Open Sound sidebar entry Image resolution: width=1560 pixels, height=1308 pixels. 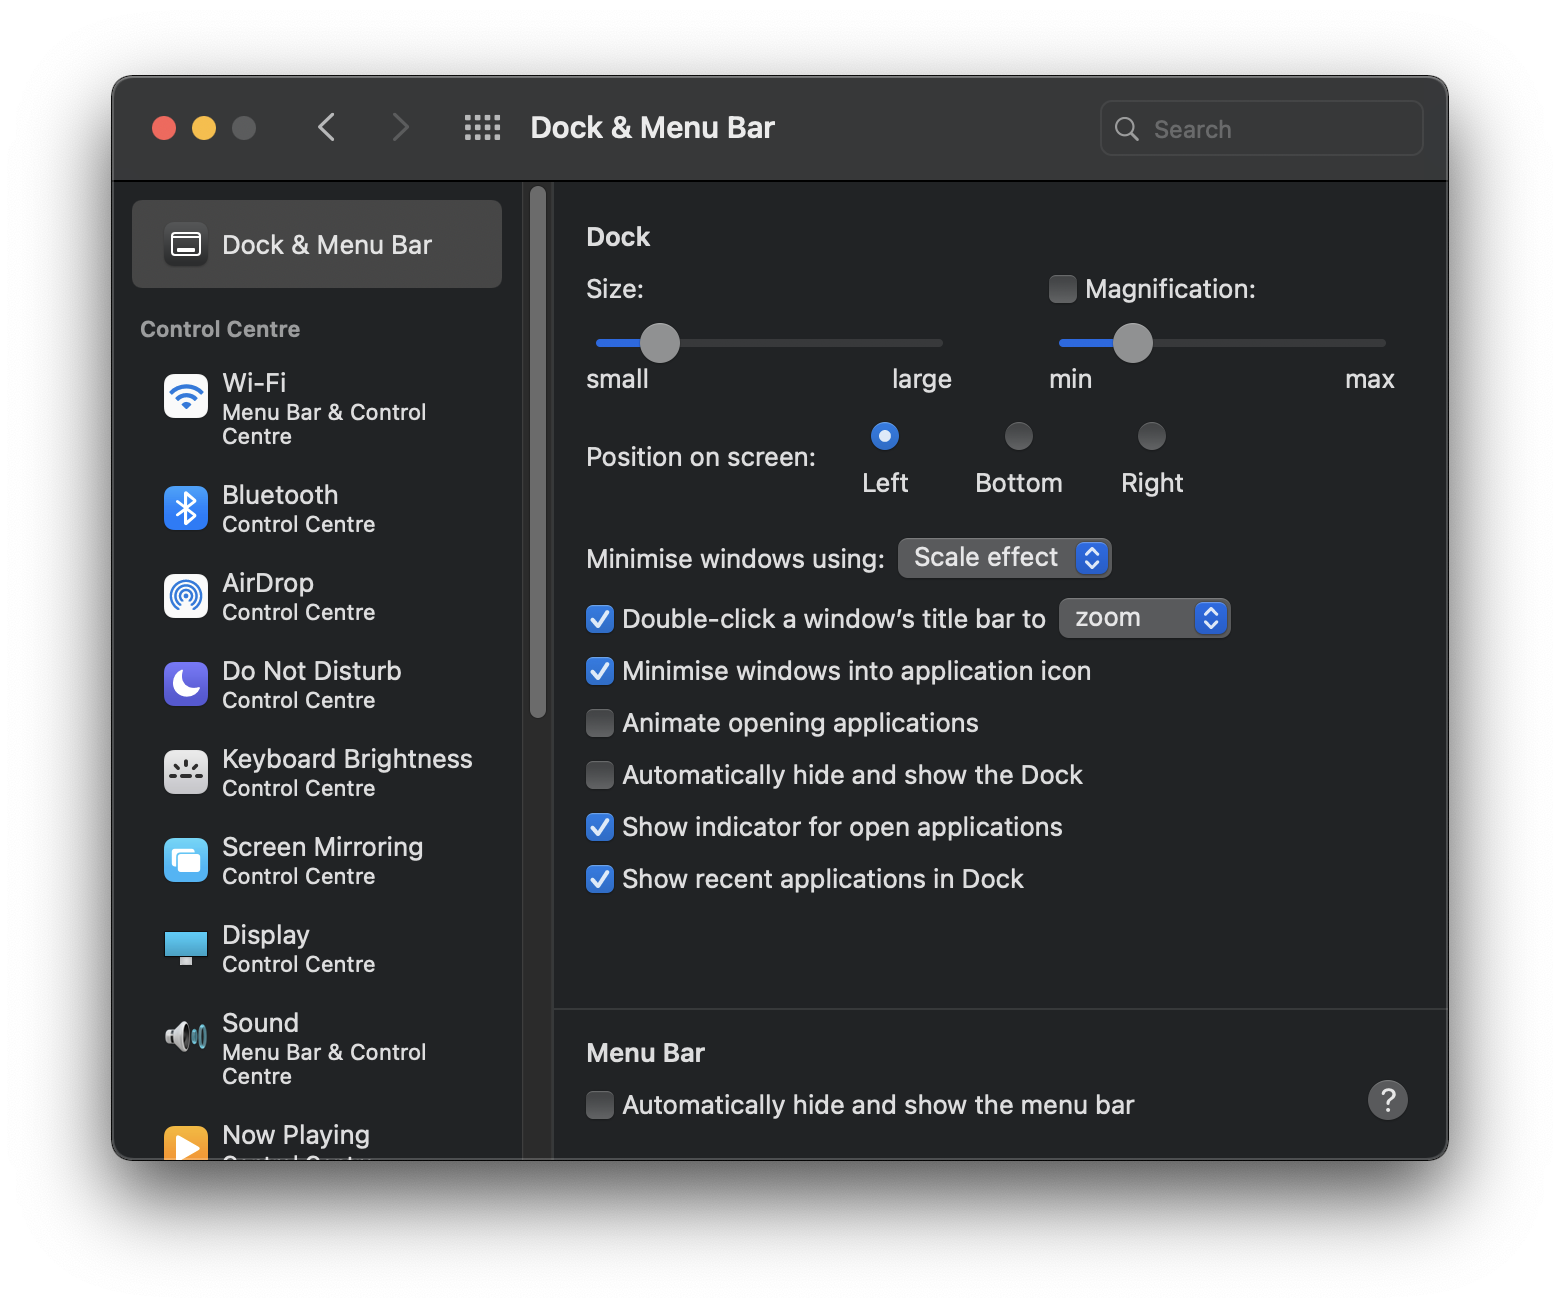tap(317, 1048)
